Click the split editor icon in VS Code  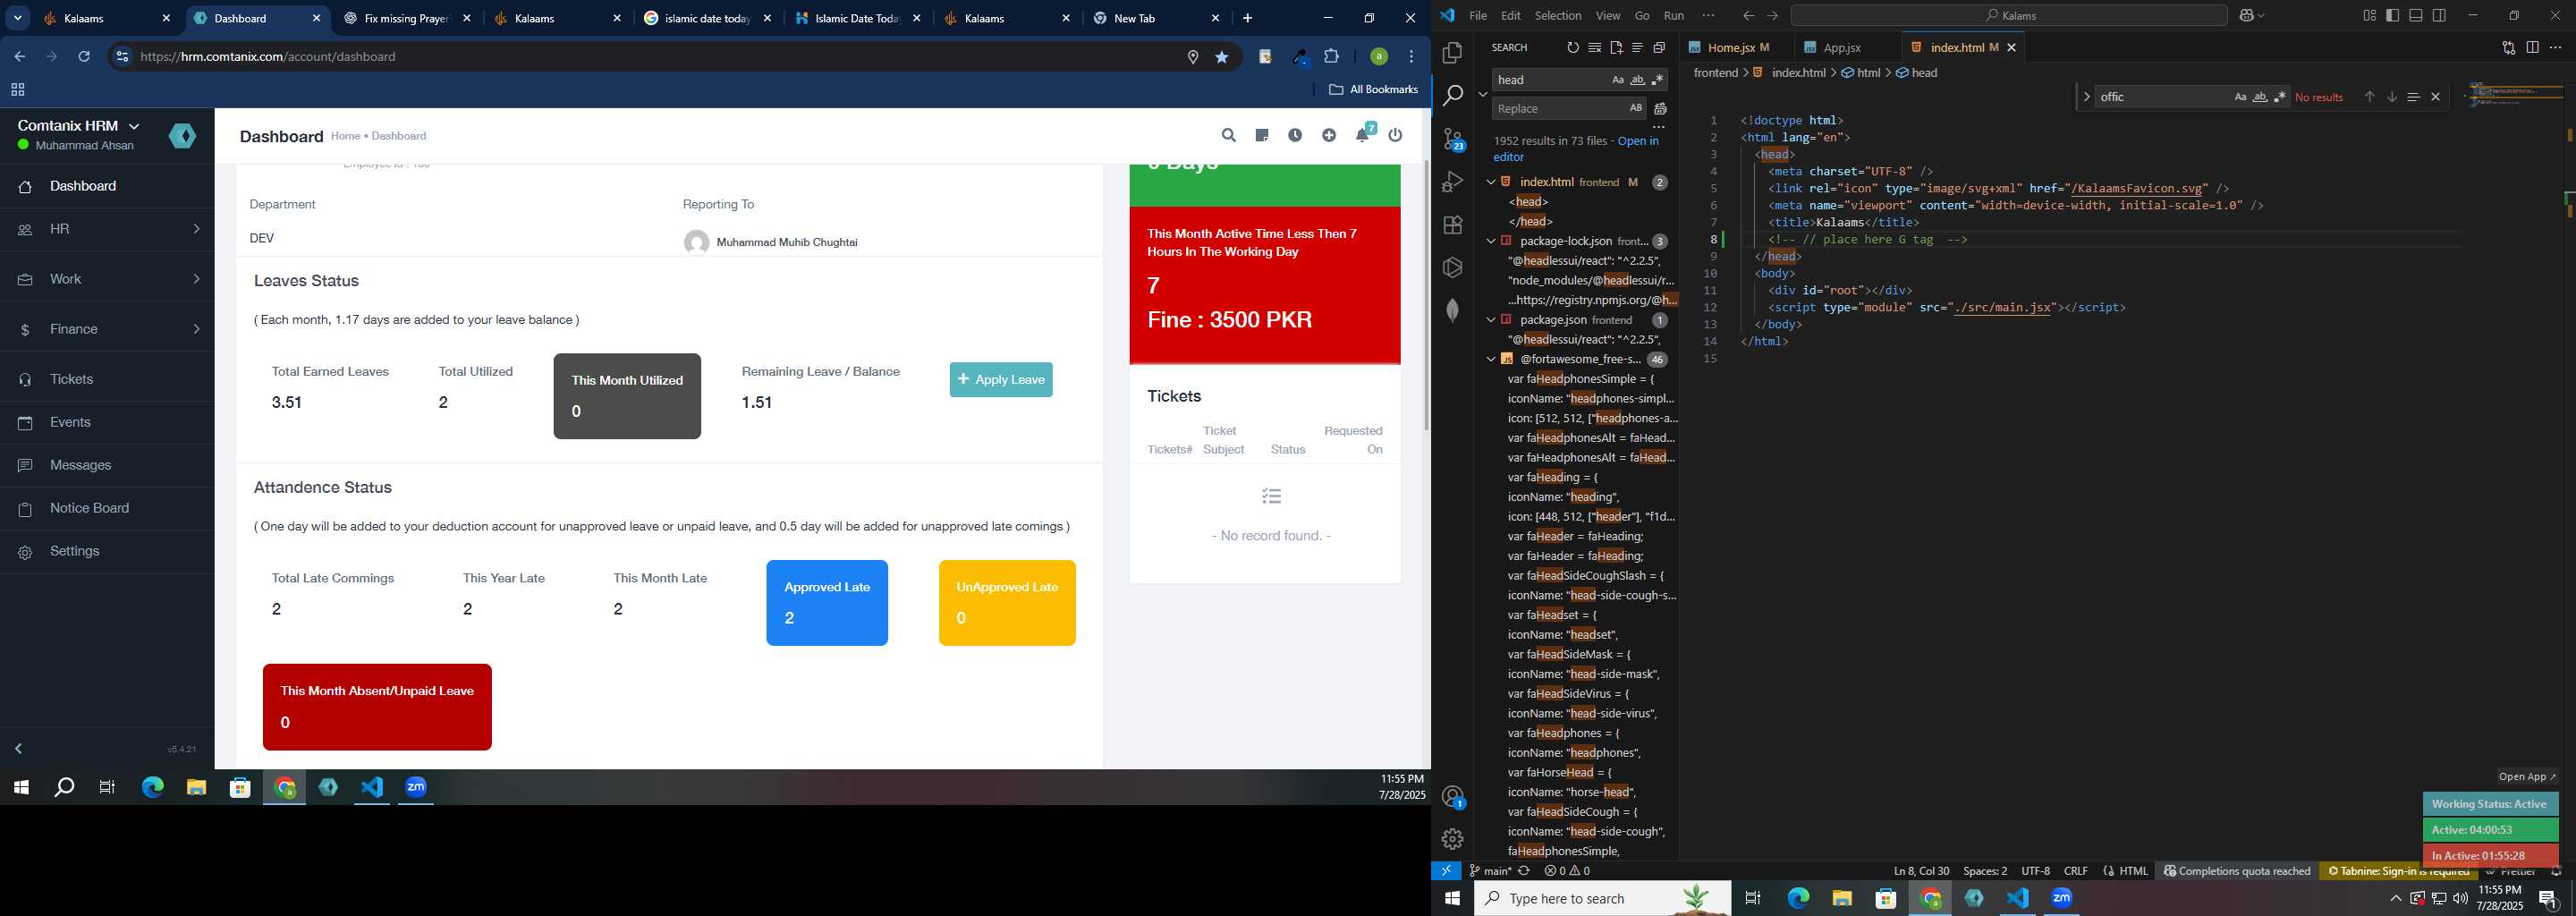2532,48
